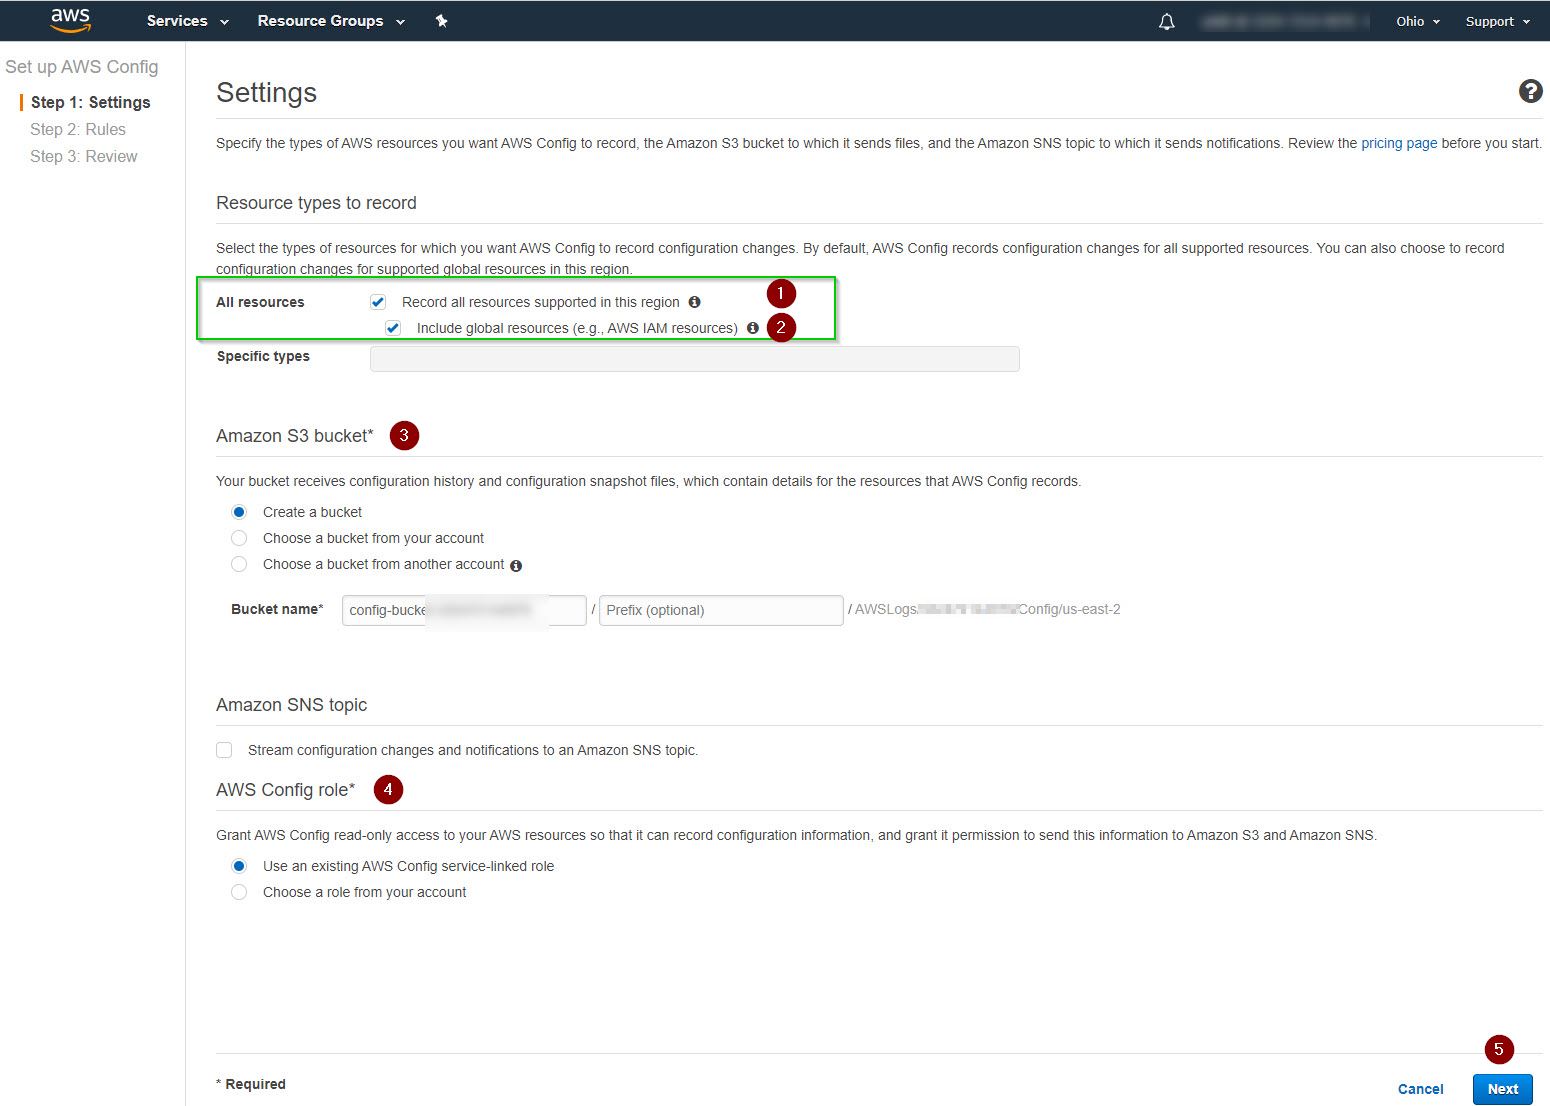Go to Step 2: Rules

(x=78, y=129)
